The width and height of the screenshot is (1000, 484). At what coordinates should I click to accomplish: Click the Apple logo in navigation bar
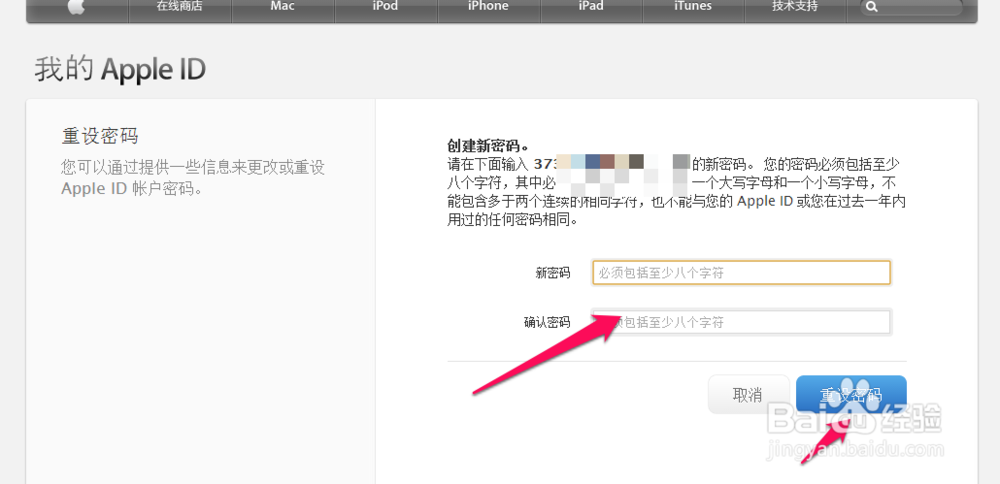[x=77, y=7]
